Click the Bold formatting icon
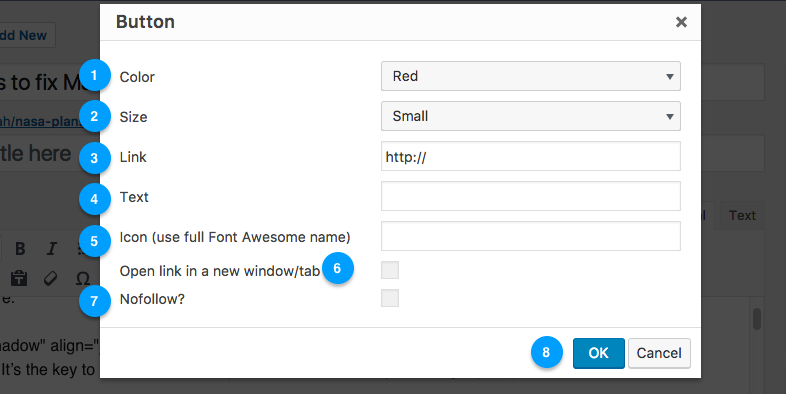Viewport: 786px width, 394px height. pos(20,248)
